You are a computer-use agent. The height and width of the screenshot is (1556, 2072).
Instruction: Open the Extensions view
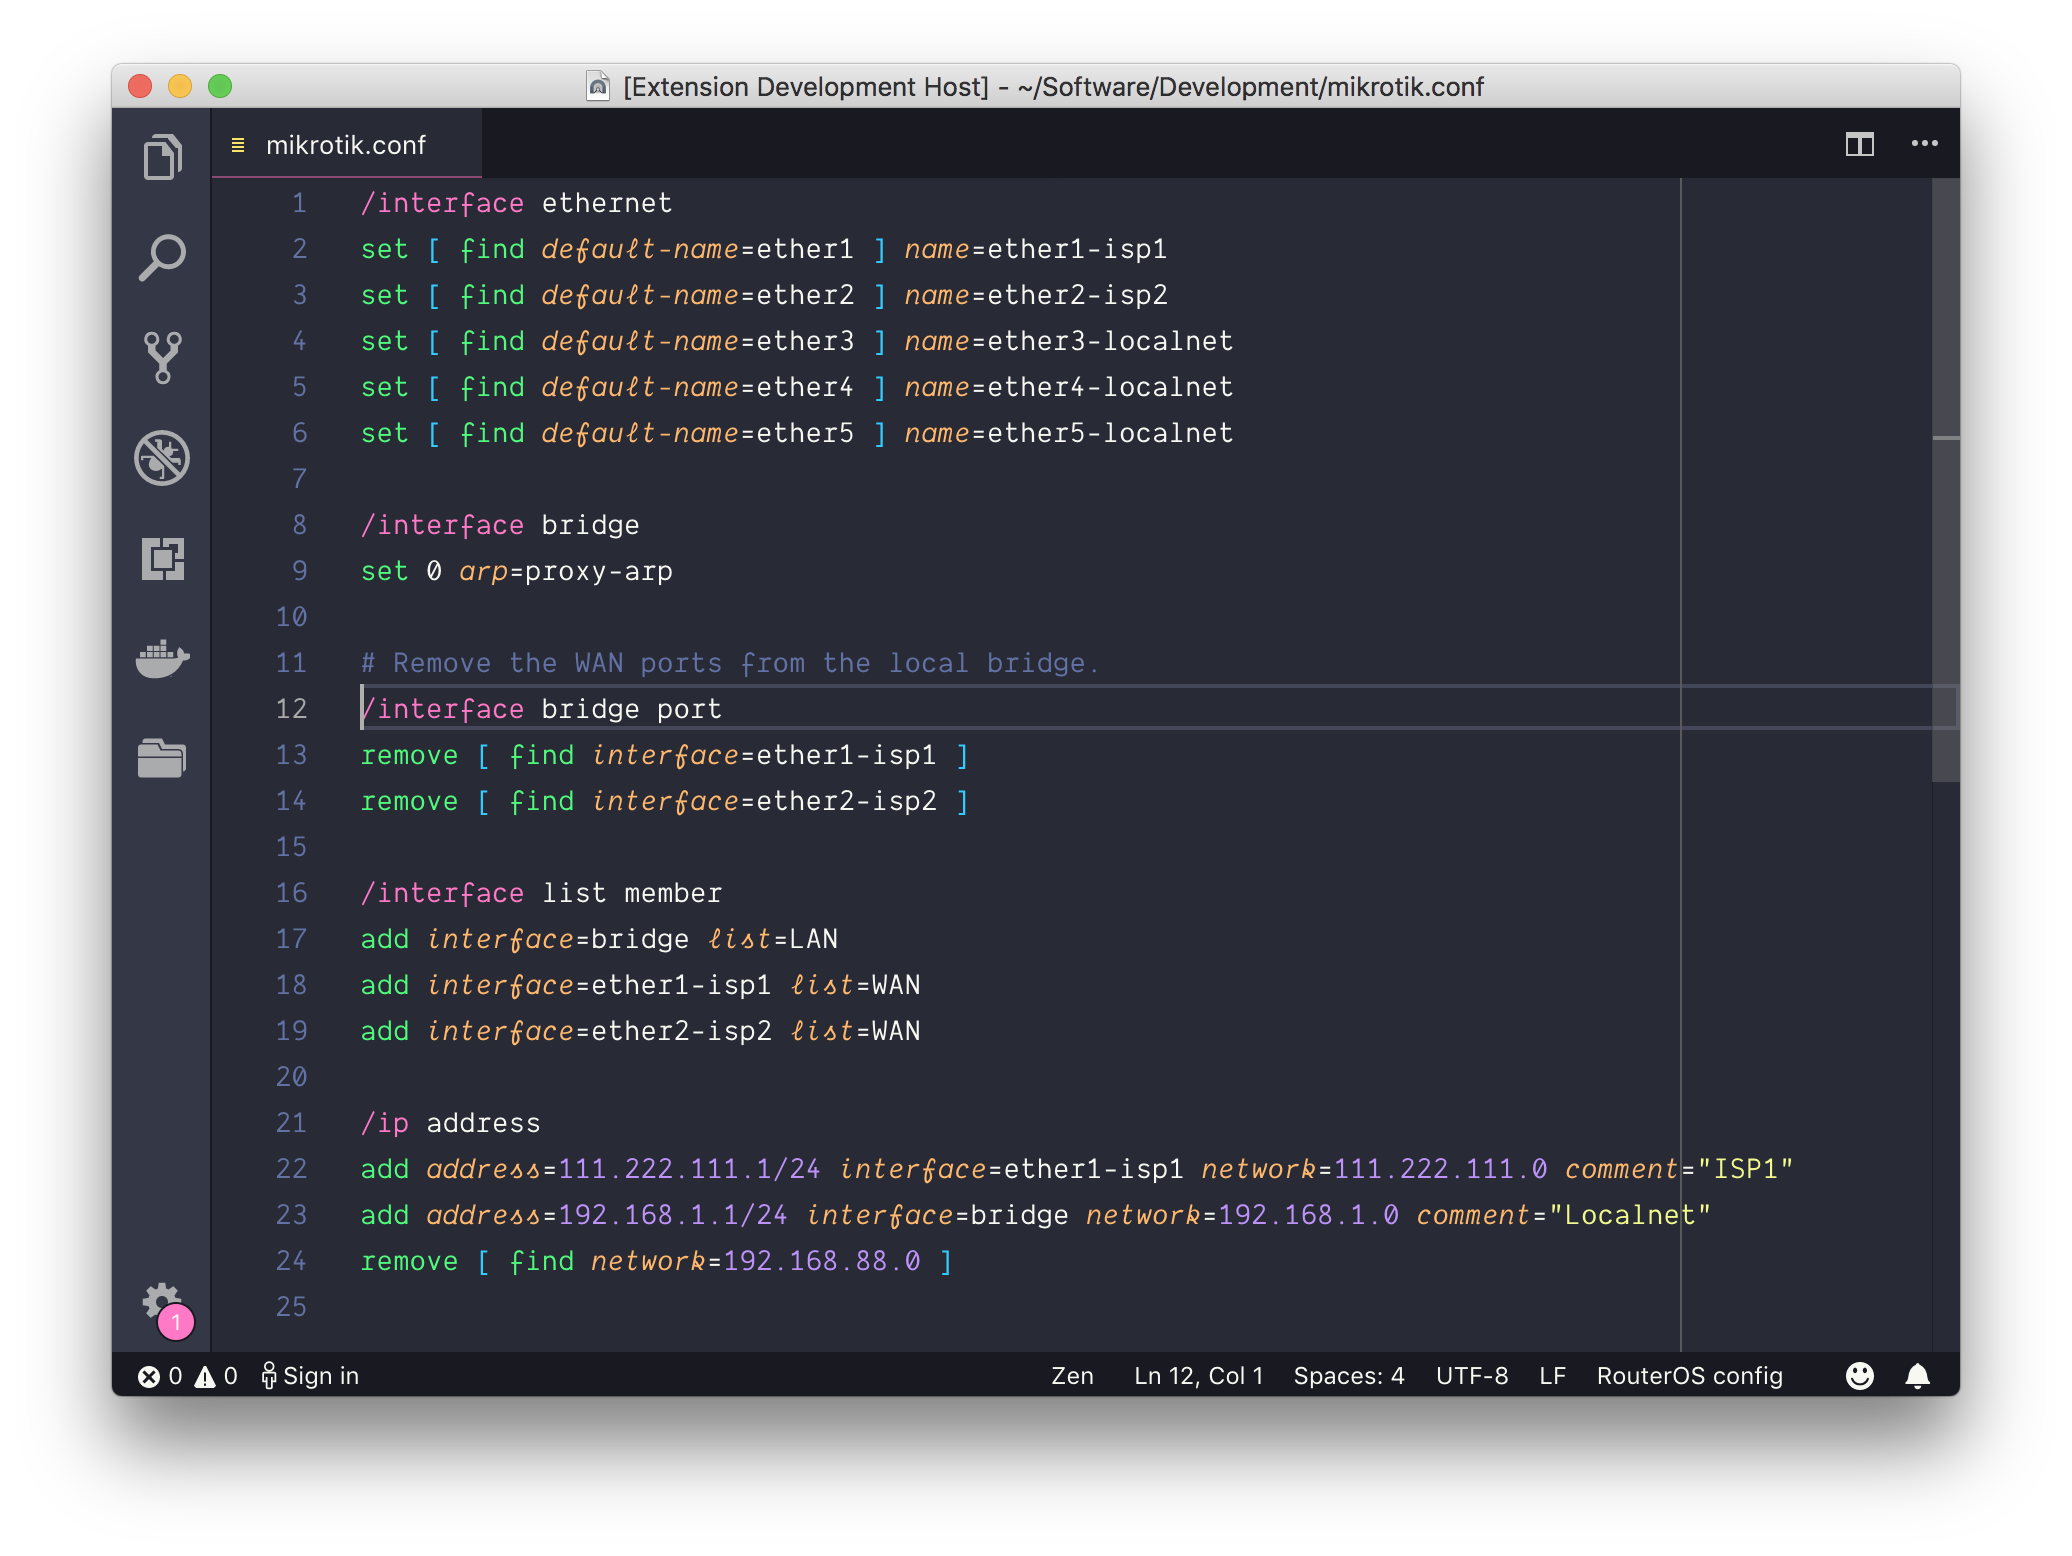tap(162, 558)
